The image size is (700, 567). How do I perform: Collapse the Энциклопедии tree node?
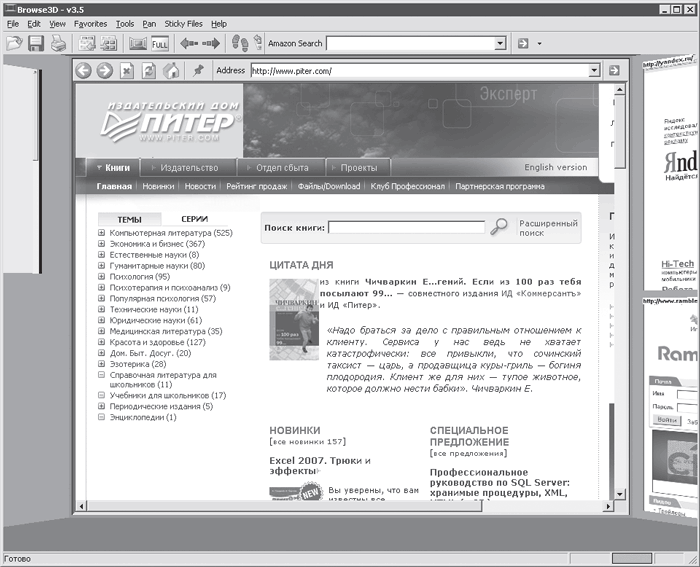pos(102,417)
